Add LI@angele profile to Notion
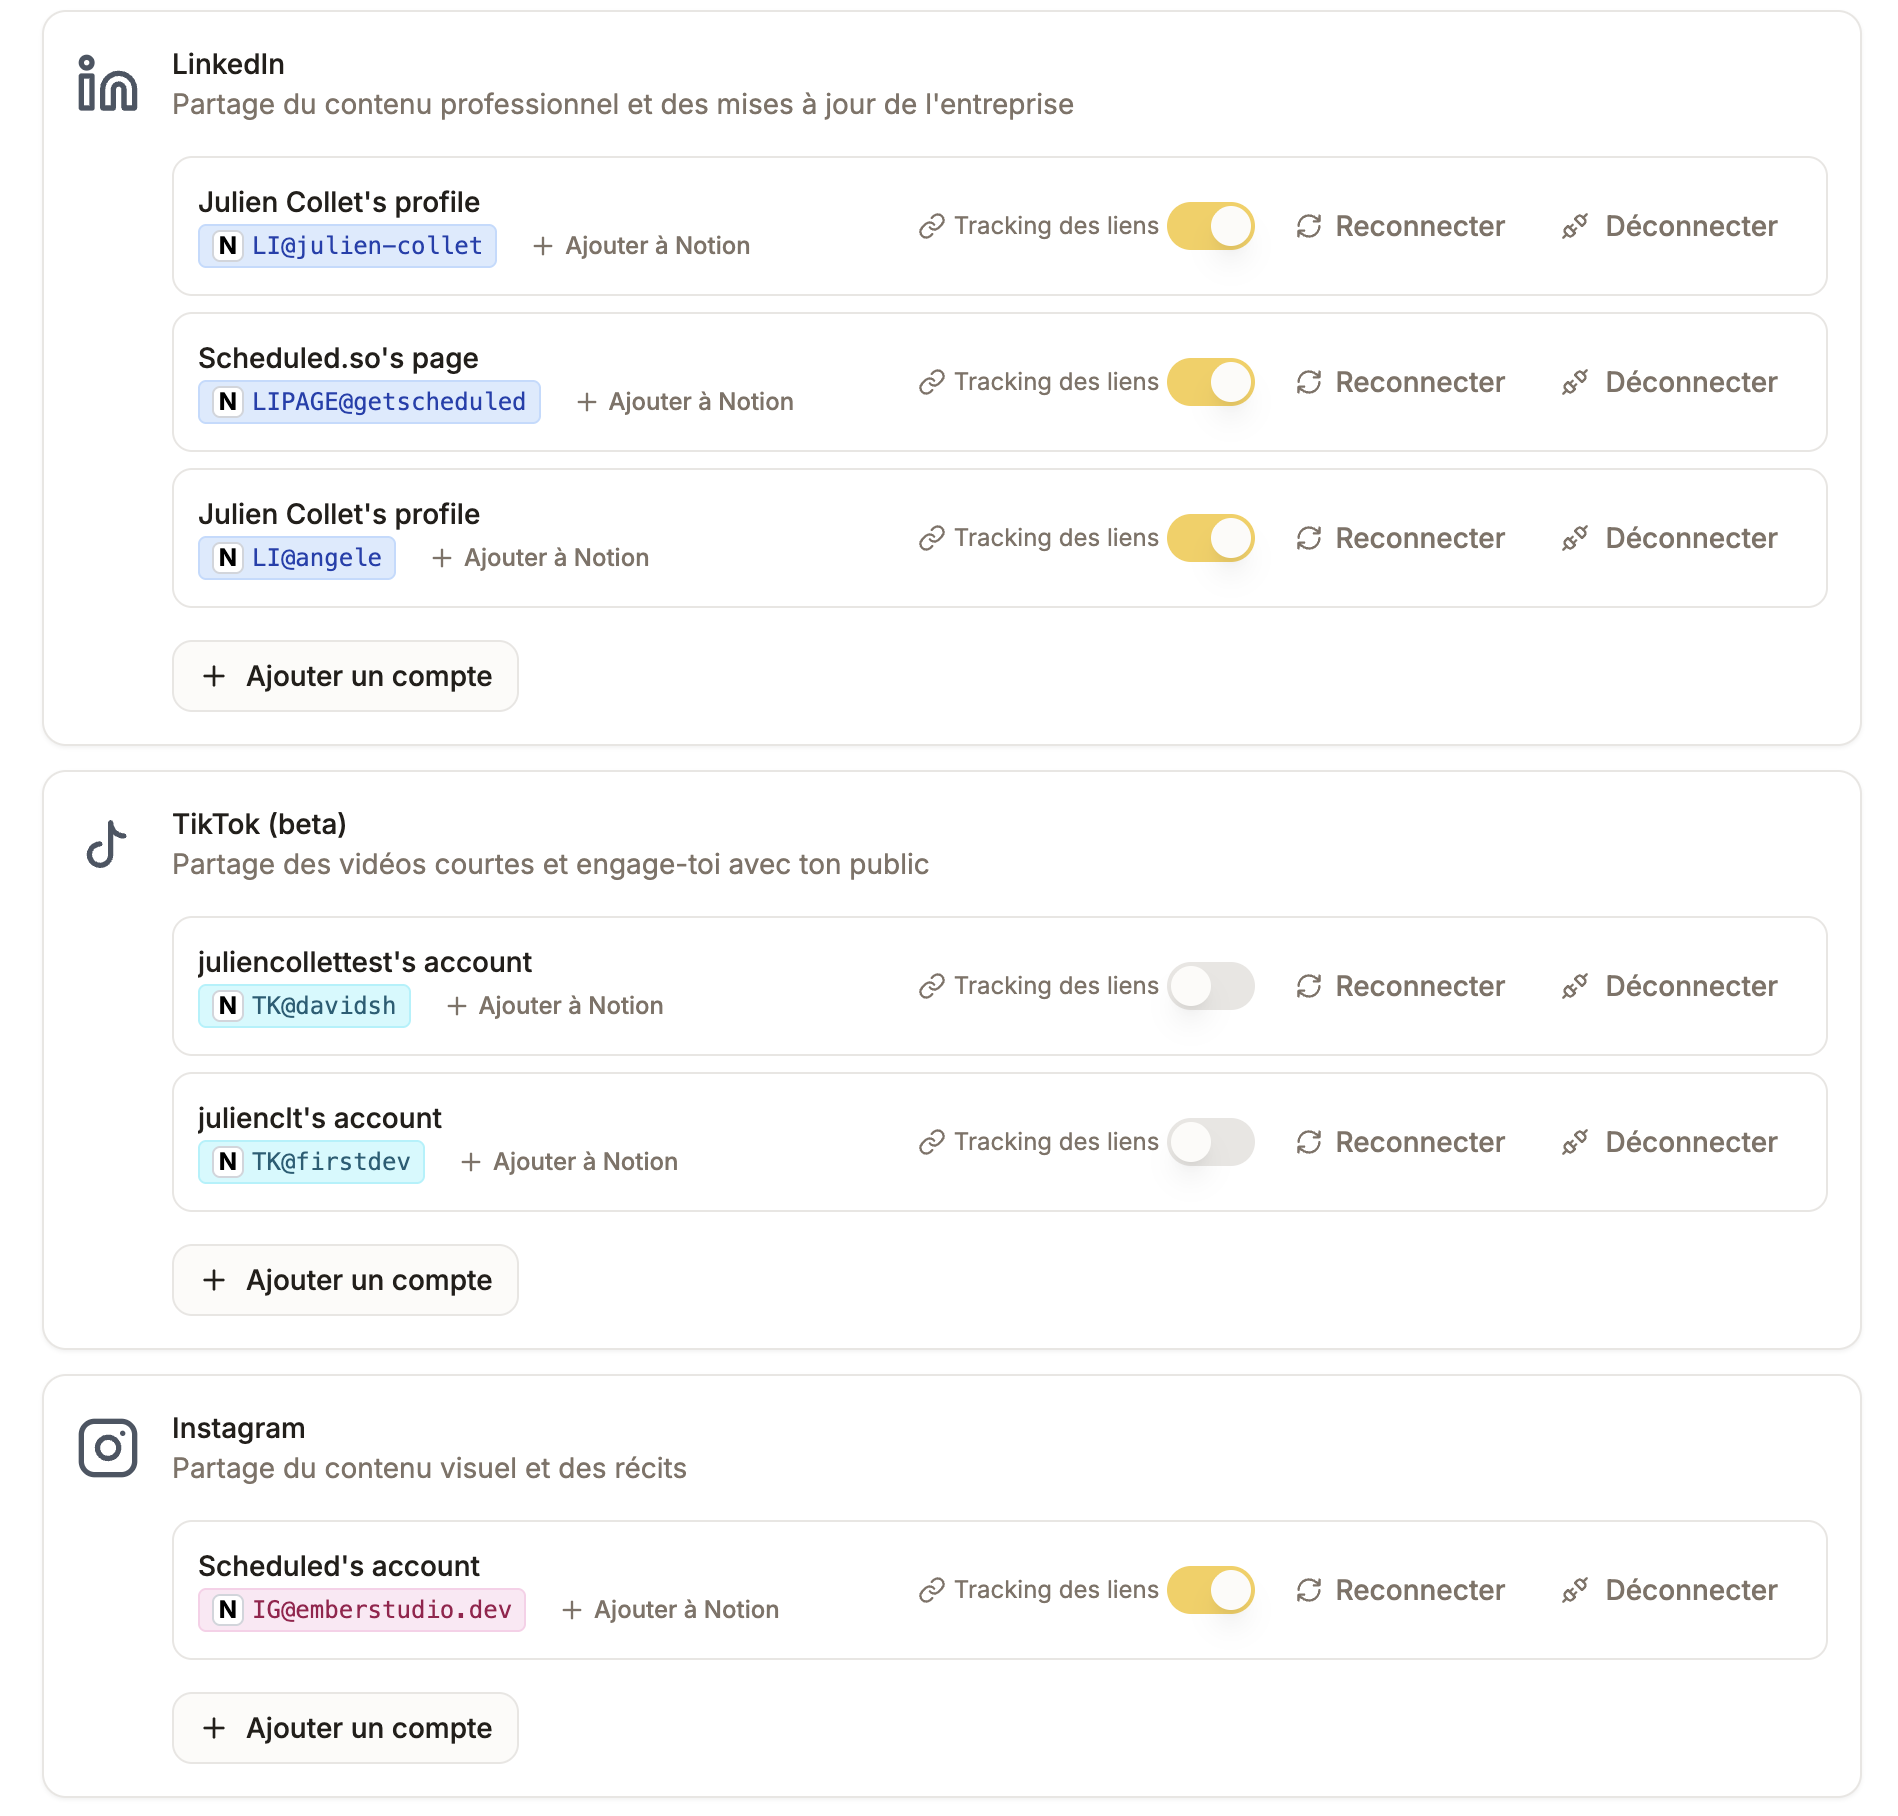Image resolution: width=1898 pixels, height=1816 pixels. point(540,558)
